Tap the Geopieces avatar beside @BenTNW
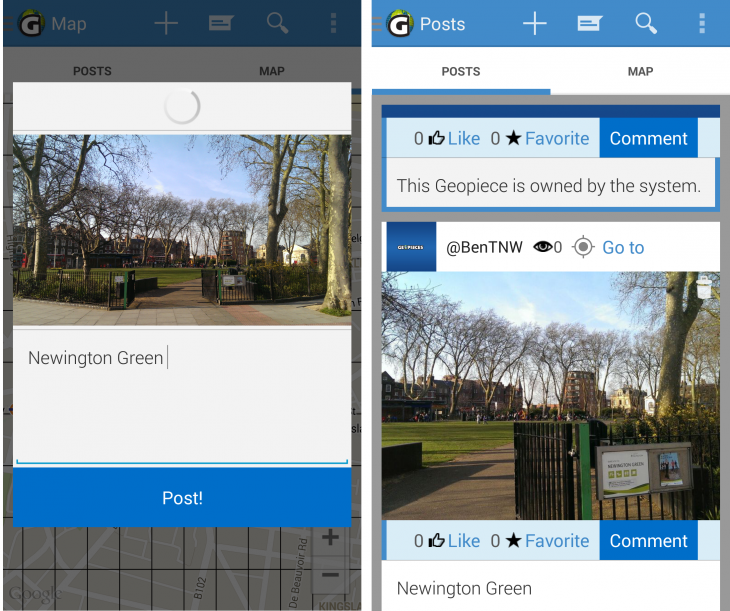730x611 pixels. (411, 247)
